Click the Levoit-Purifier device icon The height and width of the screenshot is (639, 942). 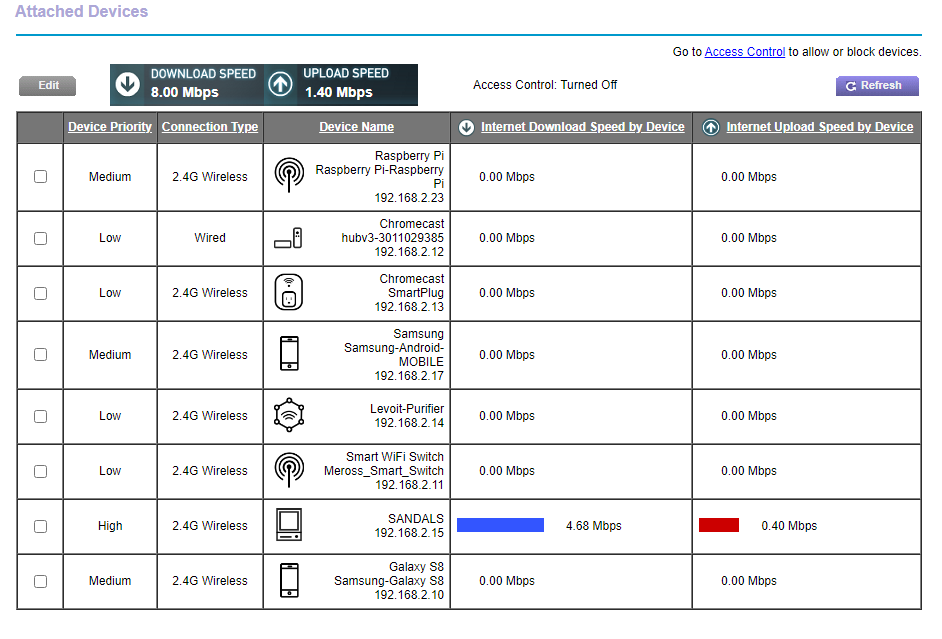coord(288,416)
